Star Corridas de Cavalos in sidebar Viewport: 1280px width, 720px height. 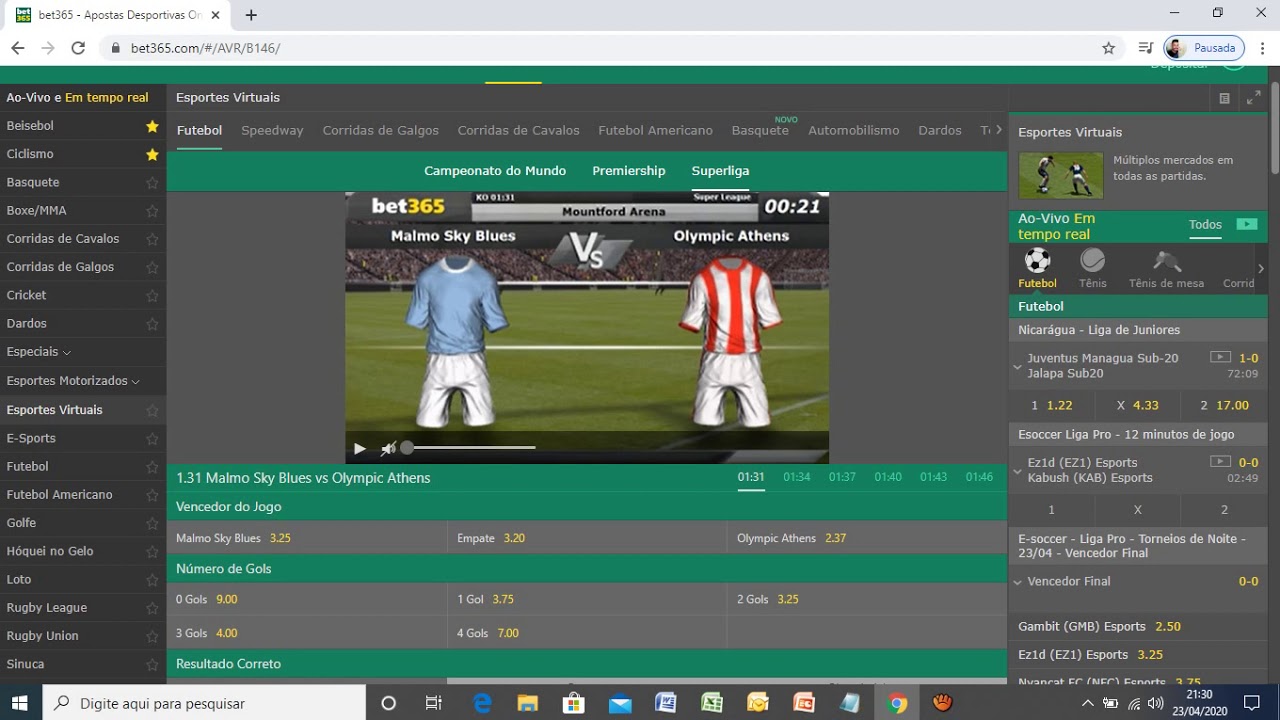152,239
